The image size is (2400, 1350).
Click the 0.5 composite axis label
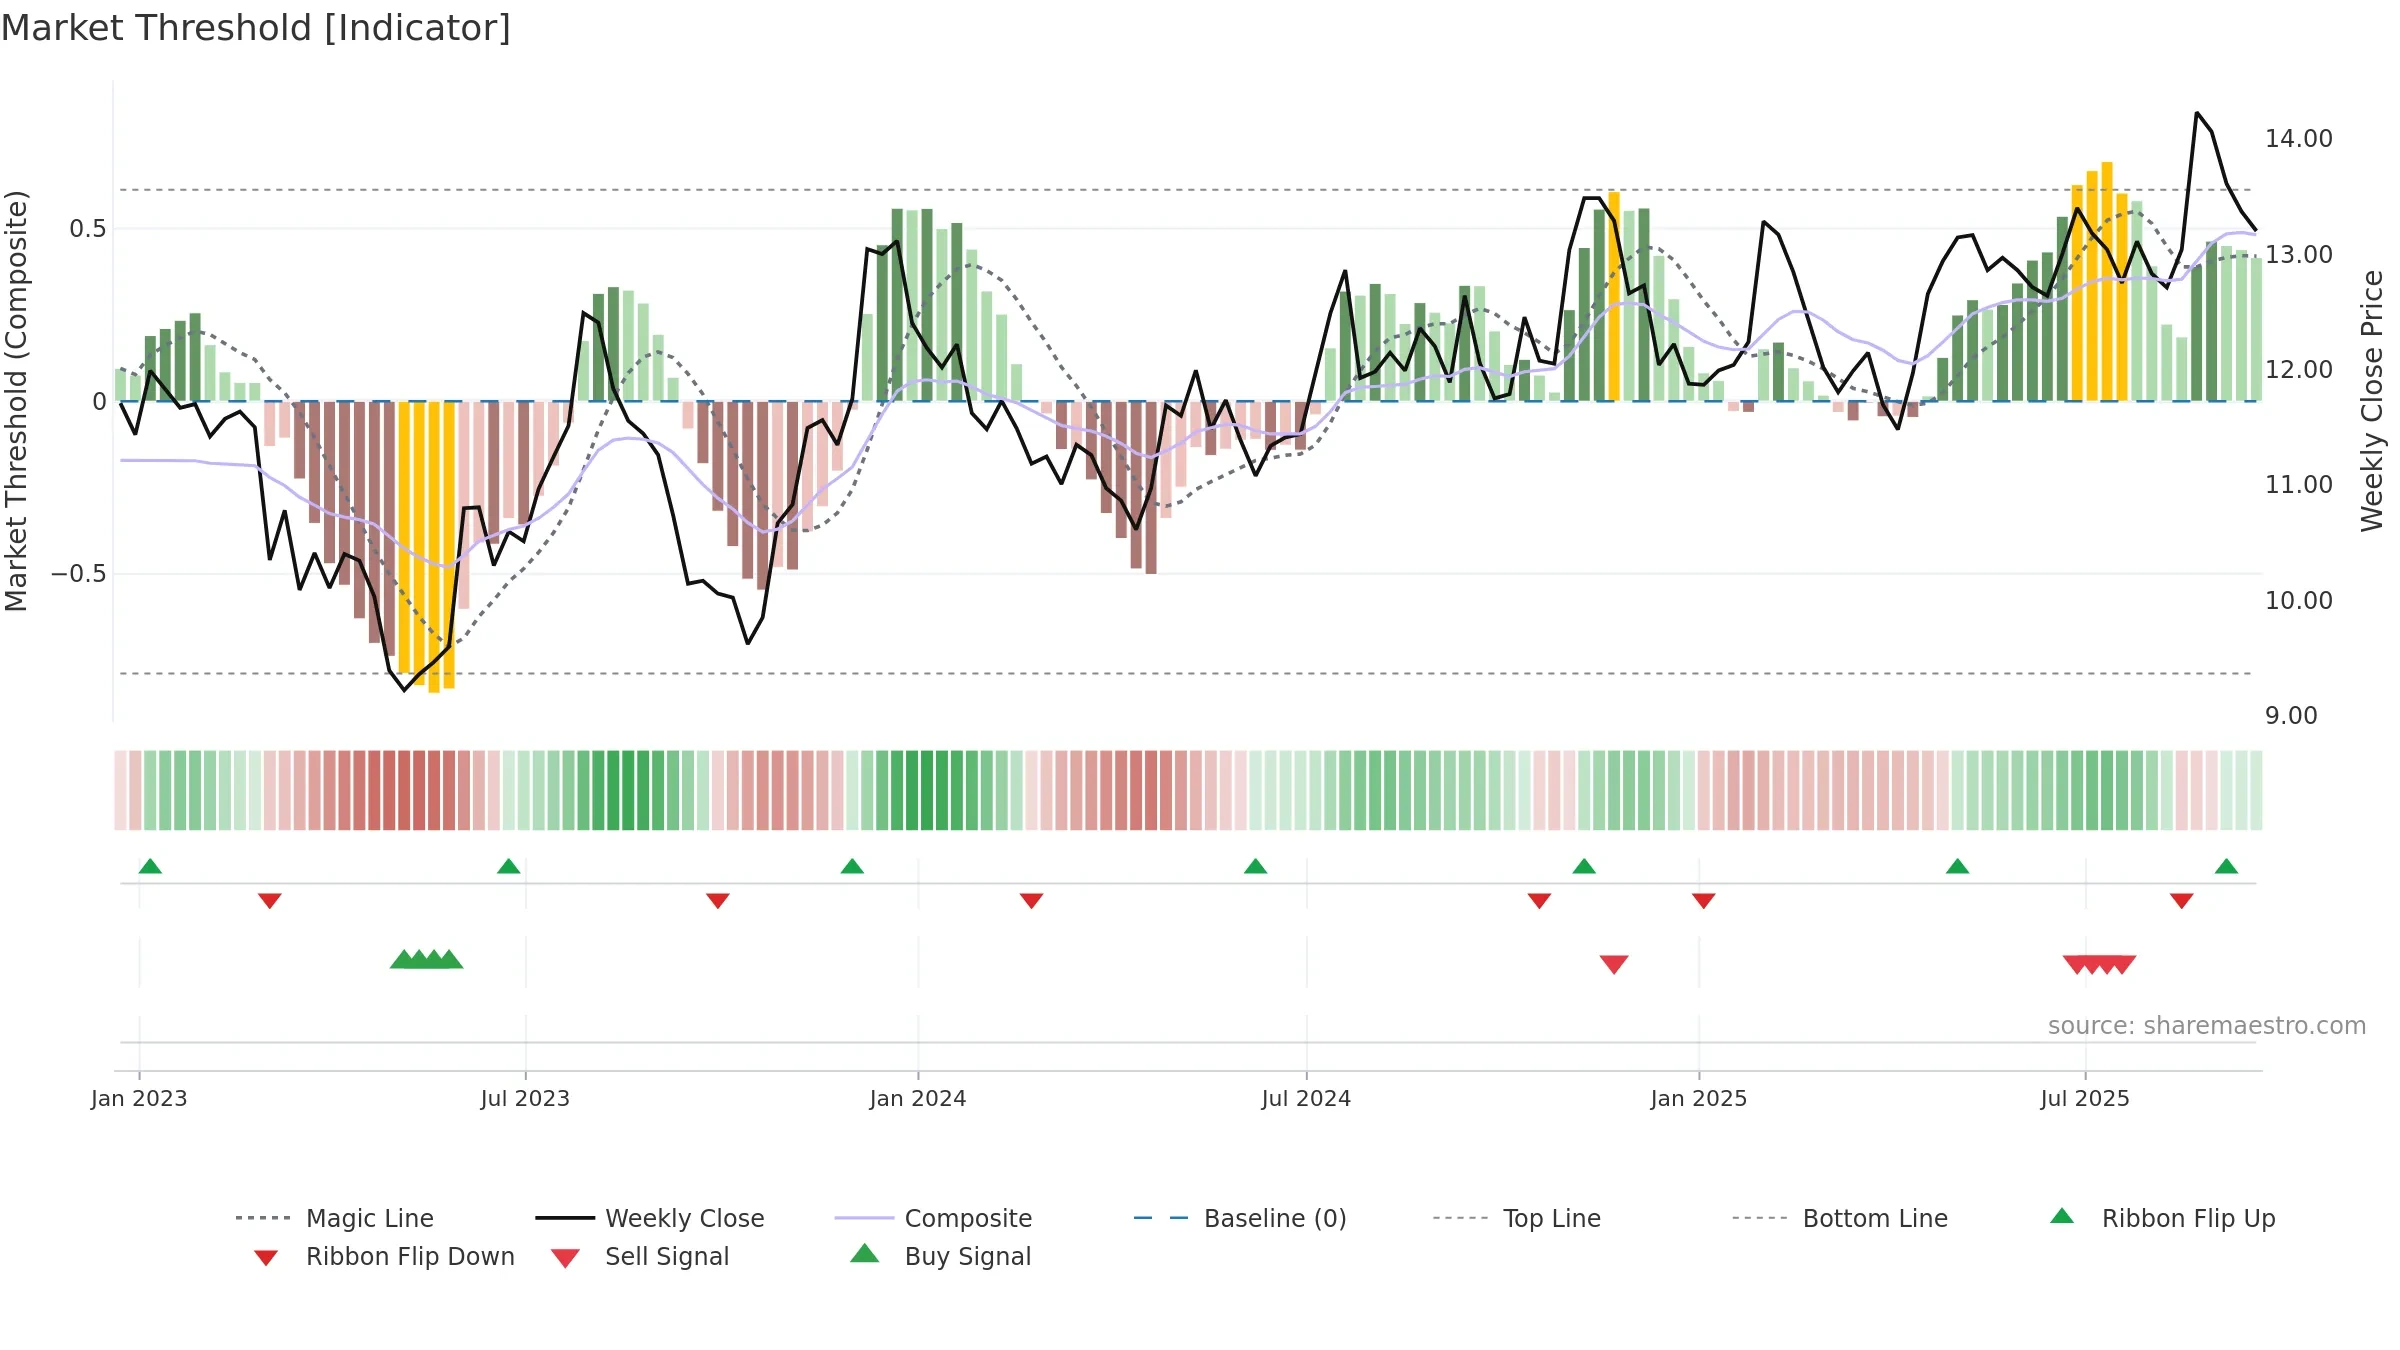point(87,229)
